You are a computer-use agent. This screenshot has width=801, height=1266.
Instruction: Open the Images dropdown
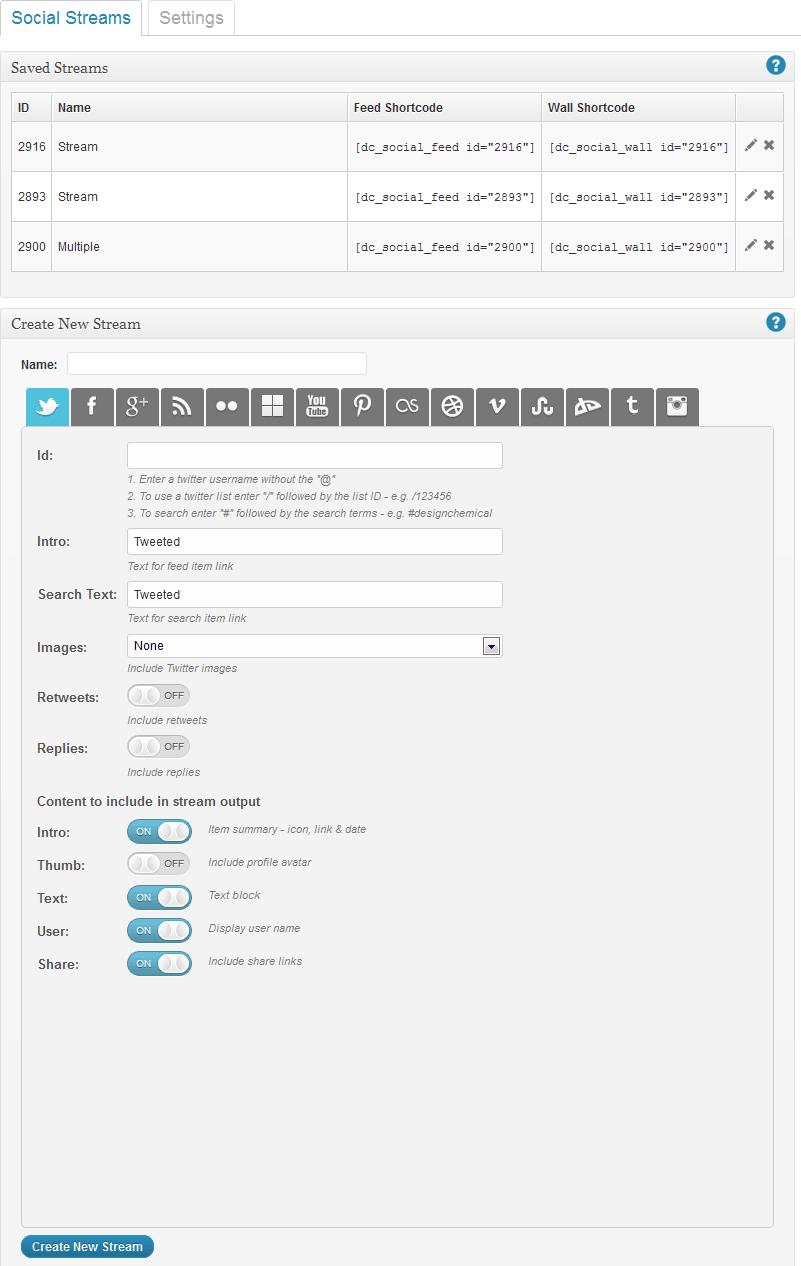[x=490, y=645]
